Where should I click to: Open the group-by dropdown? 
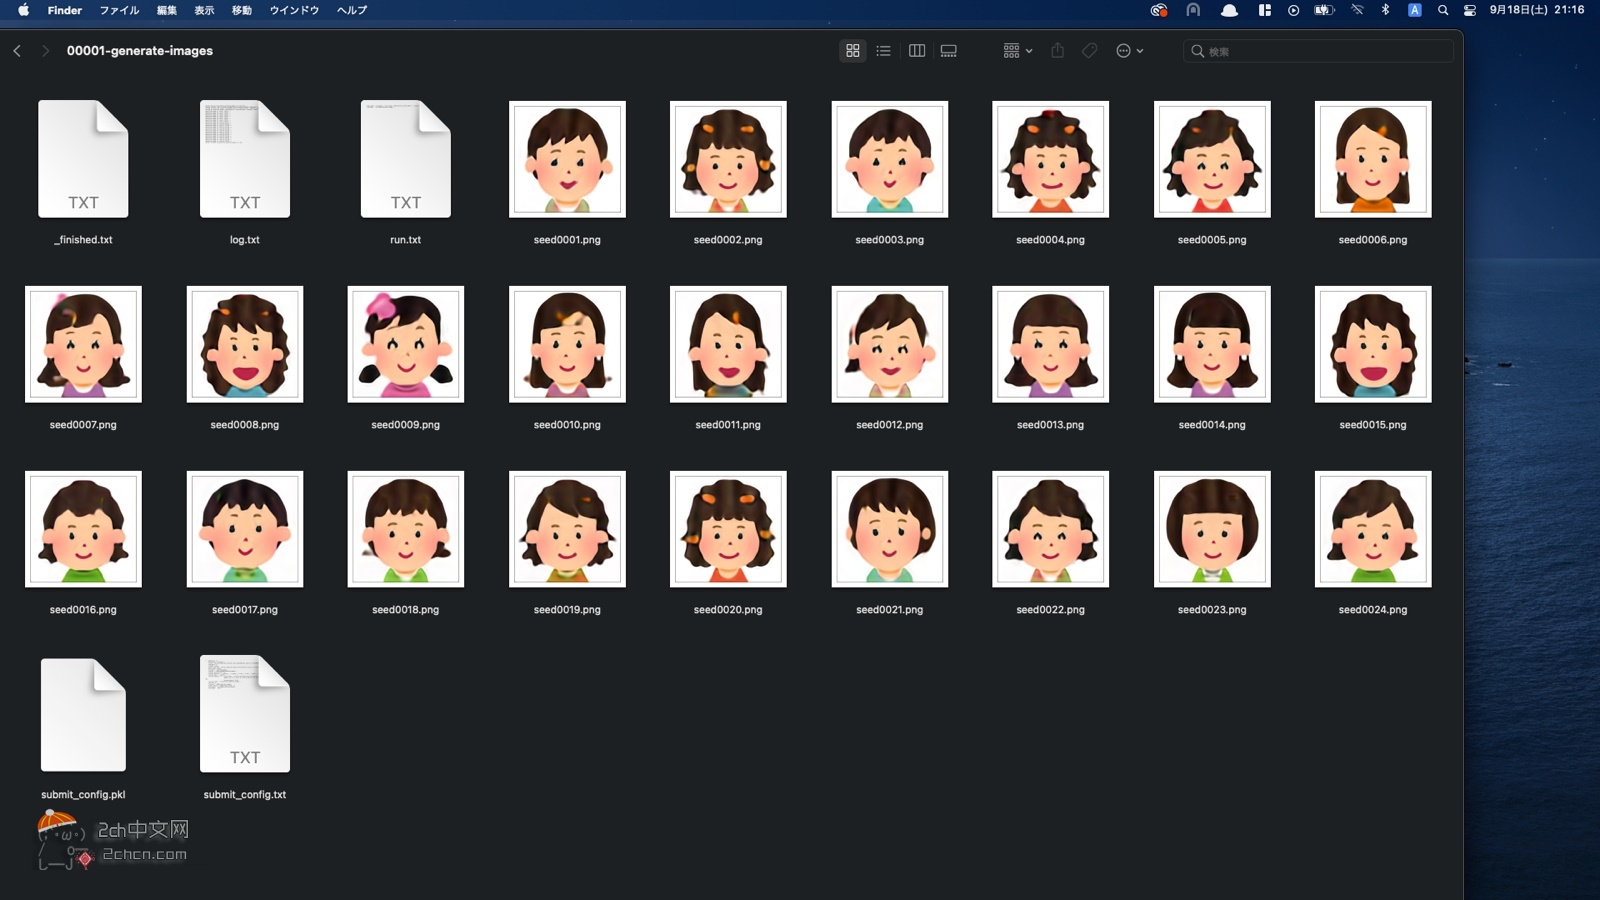point(1018,51)
